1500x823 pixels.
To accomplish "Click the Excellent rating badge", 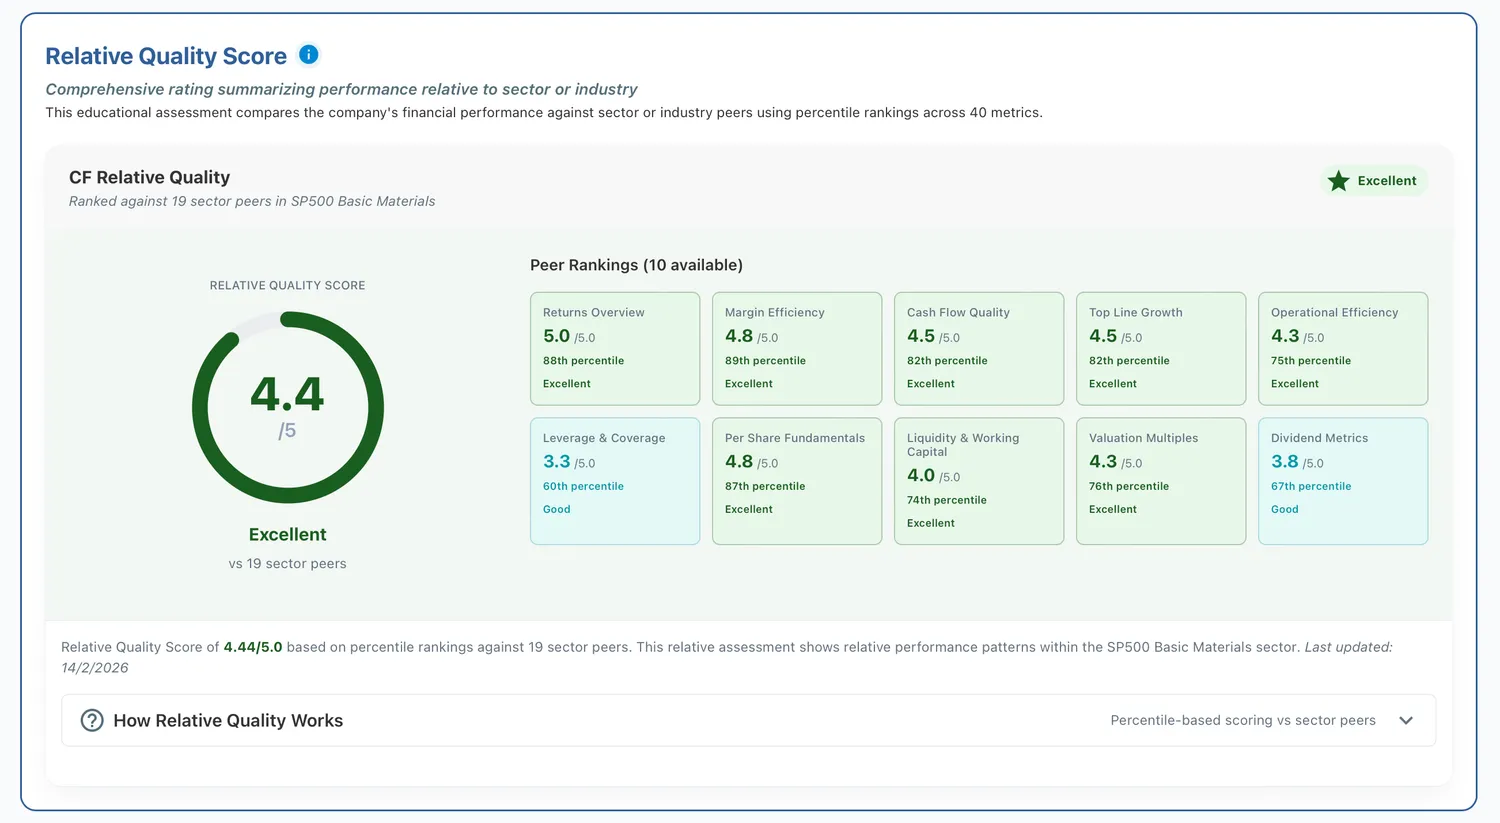I will (x=1374, y=181).
